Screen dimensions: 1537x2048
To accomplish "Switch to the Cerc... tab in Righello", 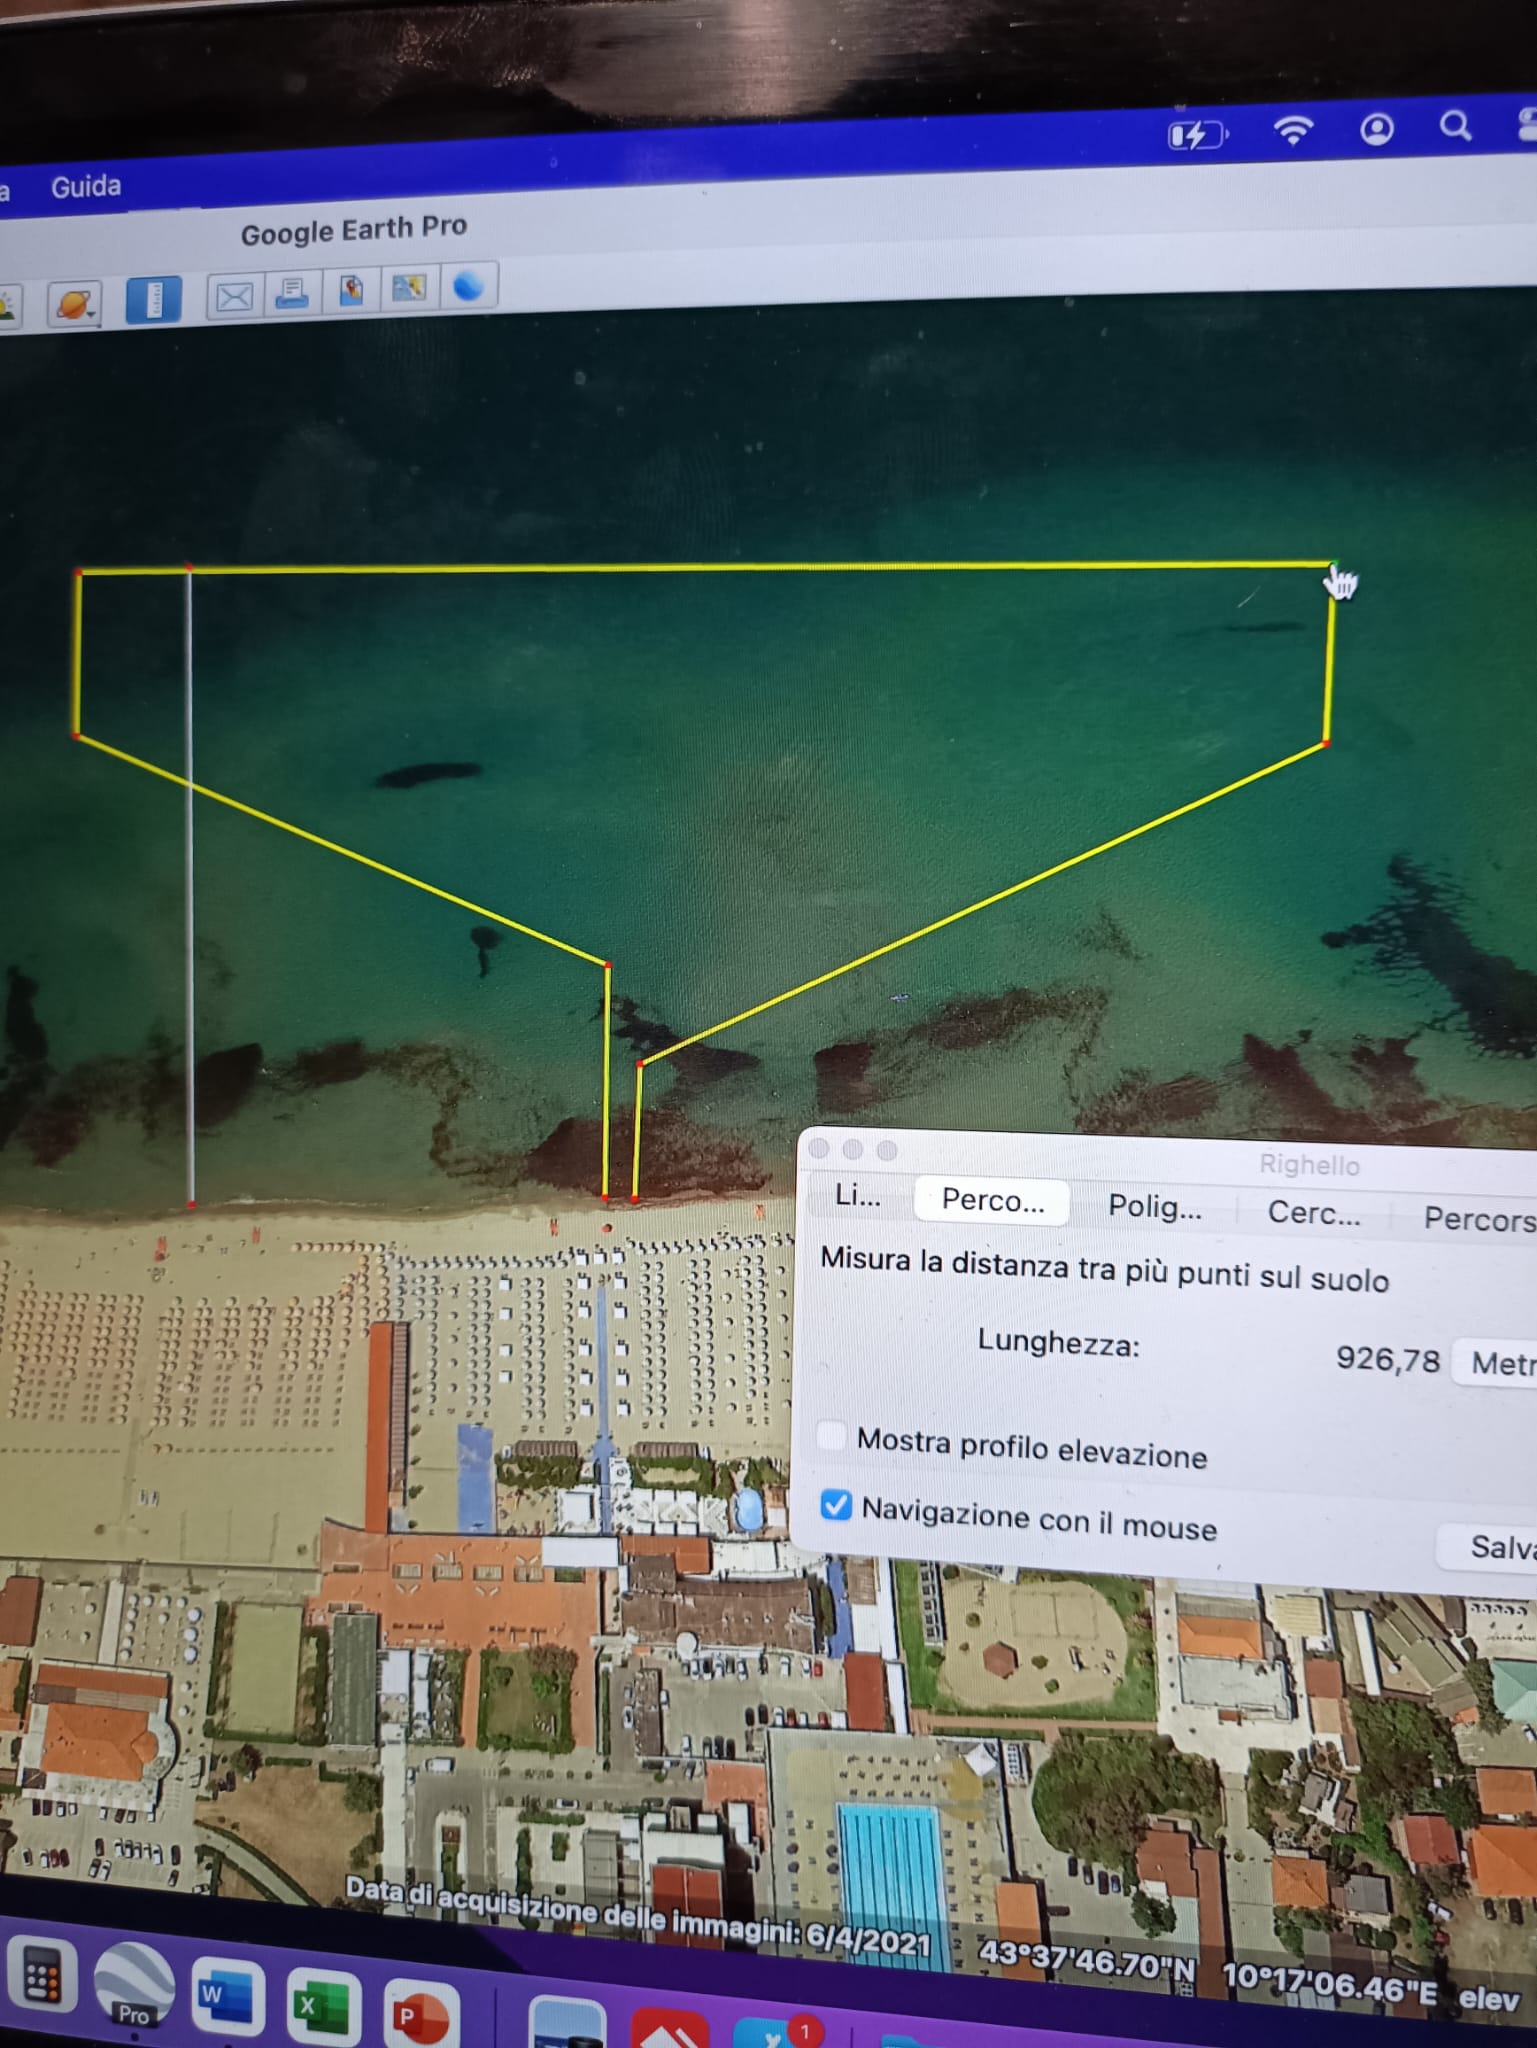I will click(1314, 1213).
